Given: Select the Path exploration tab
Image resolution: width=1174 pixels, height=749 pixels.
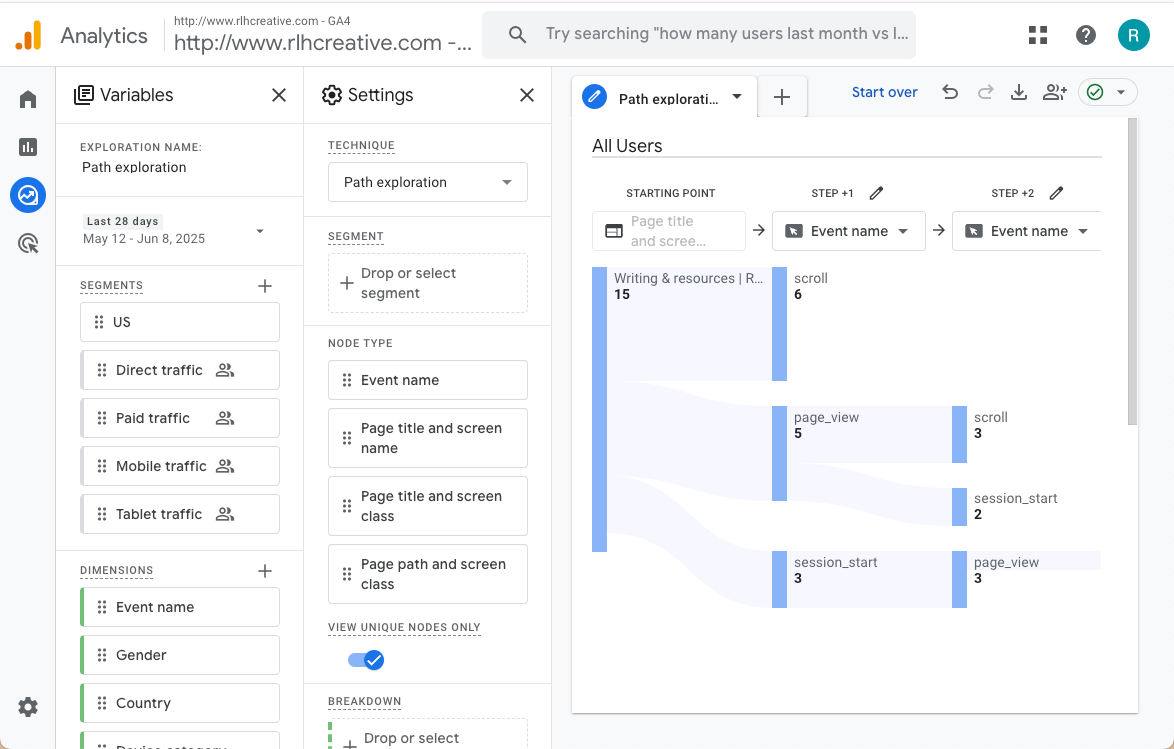Looking at the screenshot, I should pyautogui.click(x=665, y=98).
